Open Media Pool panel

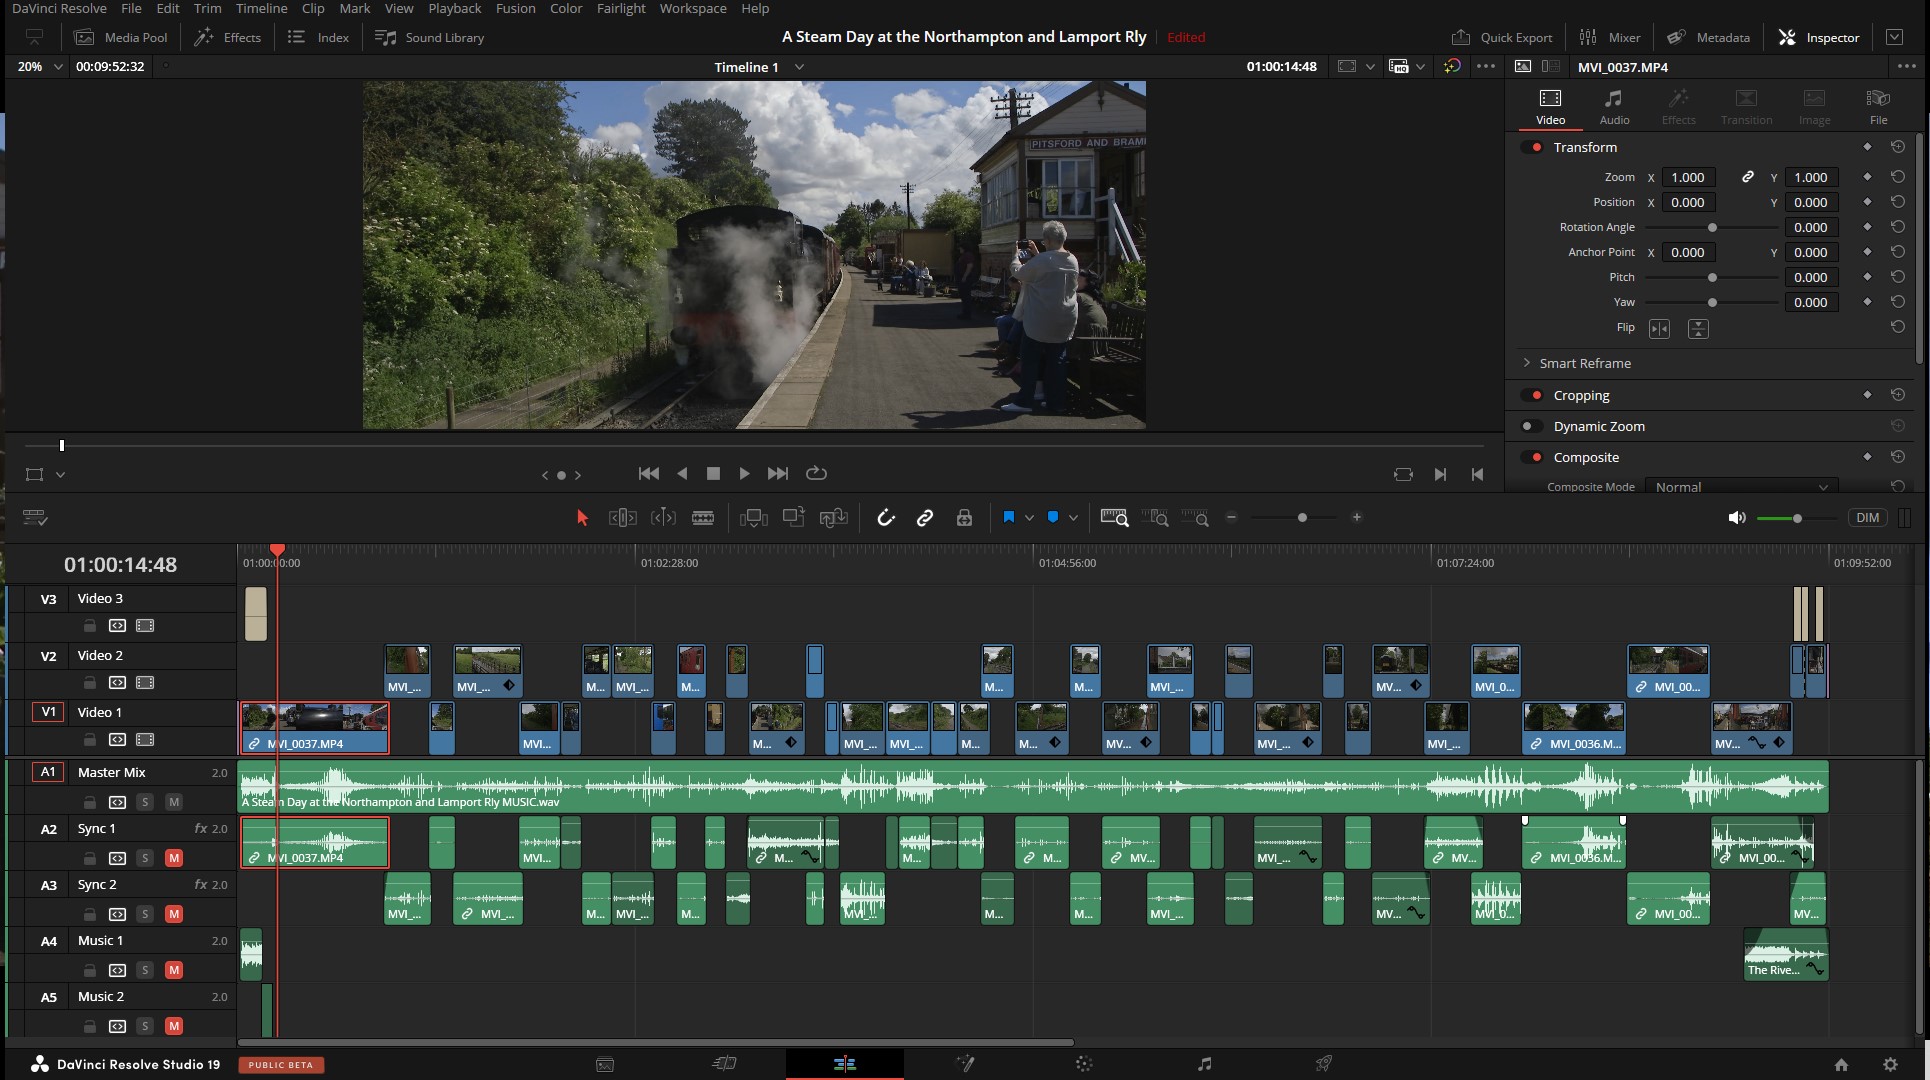click(121, 37)
